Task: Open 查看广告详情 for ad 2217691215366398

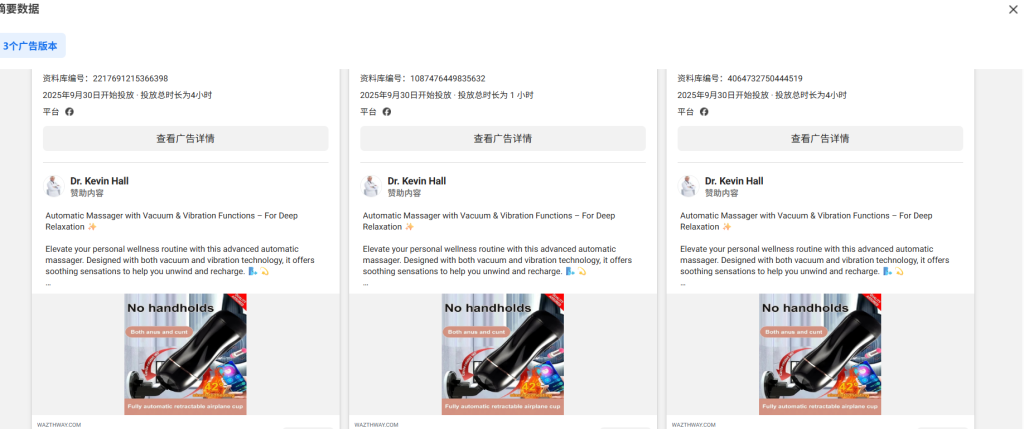Action: point(185,139)
